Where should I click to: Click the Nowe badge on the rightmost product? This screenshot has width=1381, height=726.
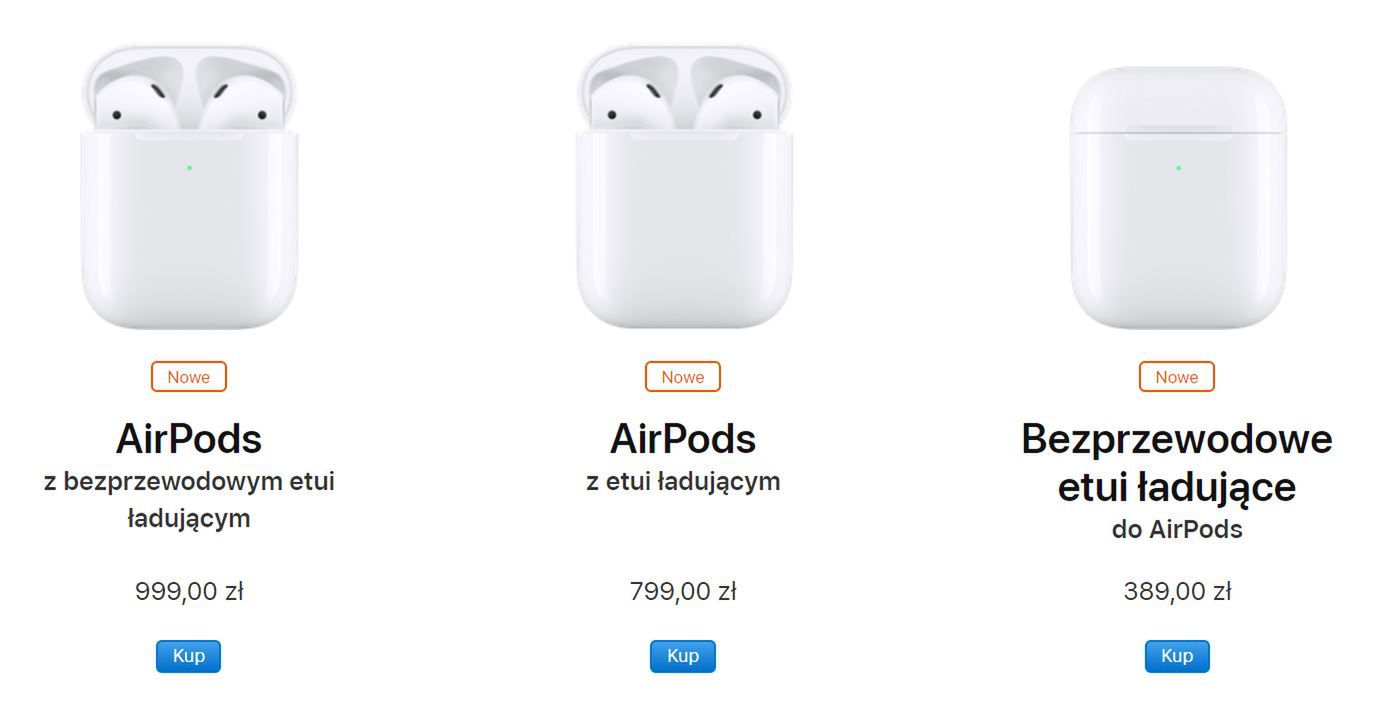coord(1176,377)
